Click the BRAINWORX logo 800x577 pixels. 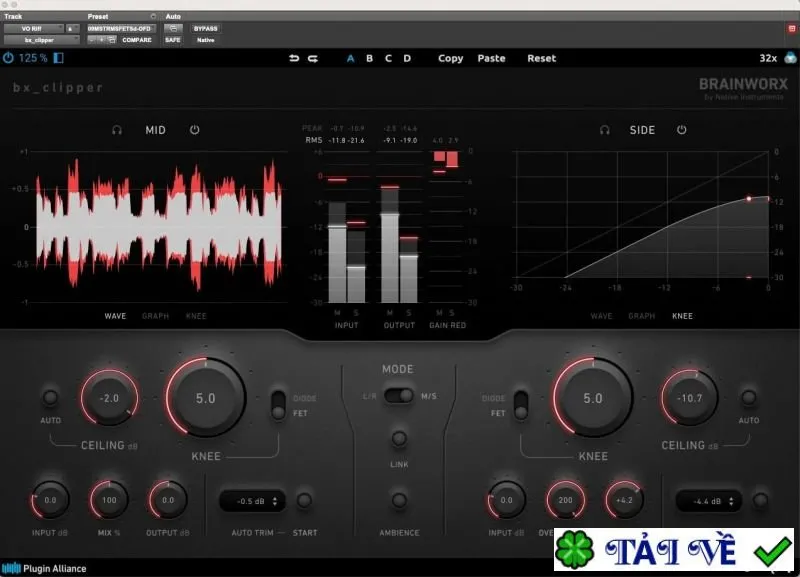(743, 84)
